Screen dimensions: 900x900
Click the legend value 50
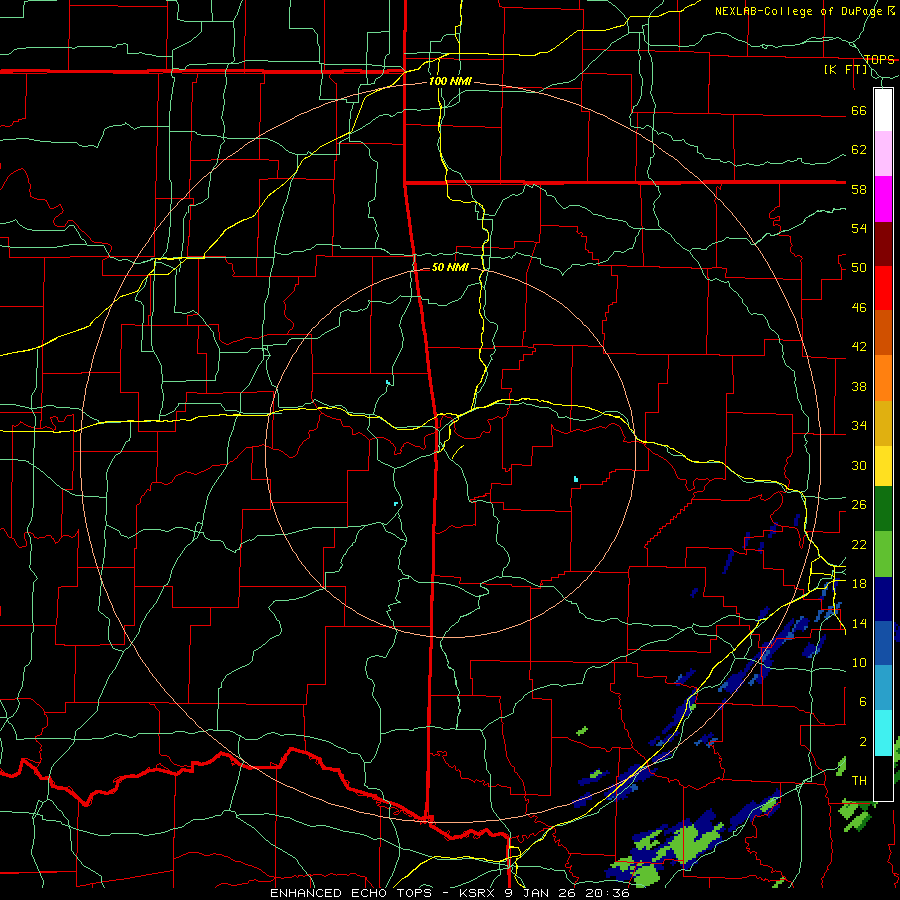click(859, 268)
